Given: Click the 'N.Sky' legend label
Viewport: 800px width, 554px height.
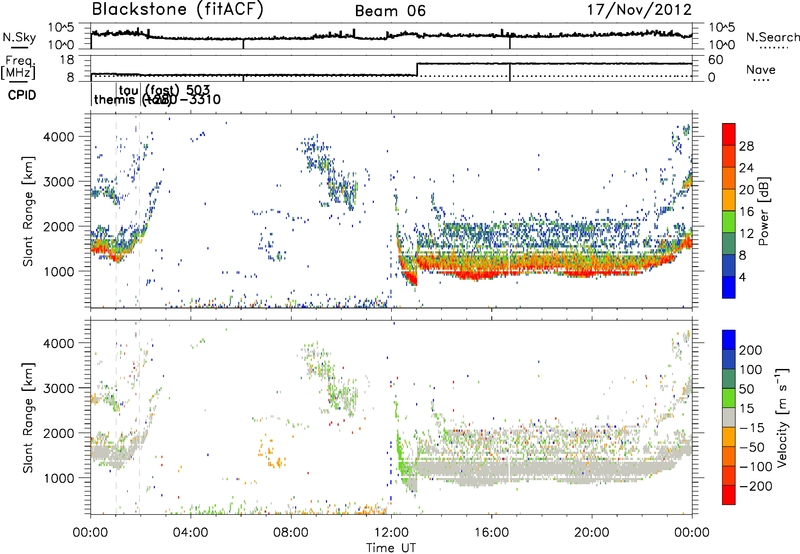Looking at the screenshot, I should (19, 37).
